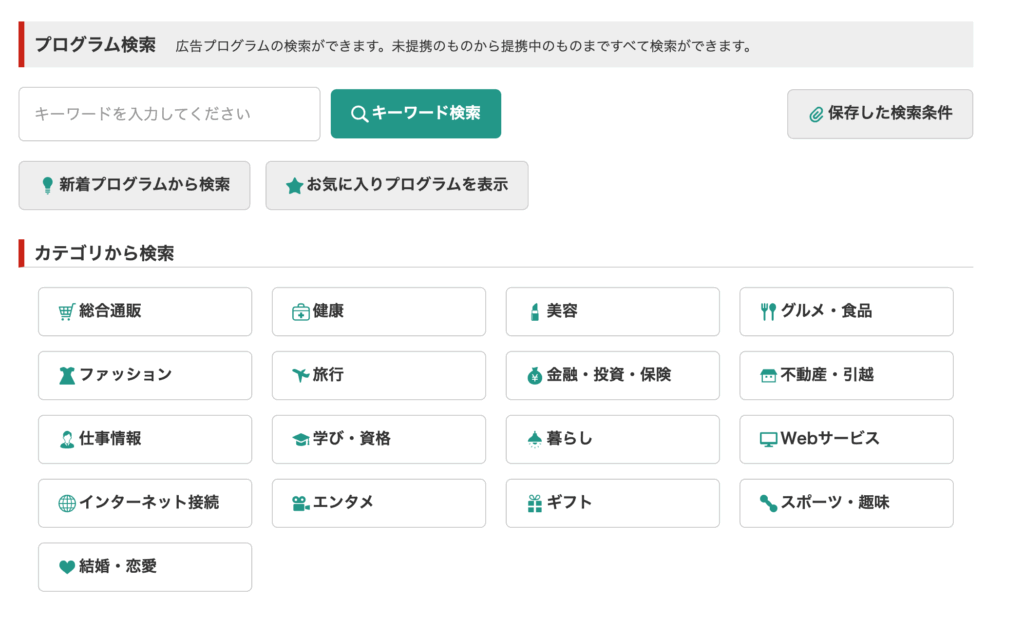Focus the keyword search input field
Viewport: 1024px width, 620px height.
[169, 114]
